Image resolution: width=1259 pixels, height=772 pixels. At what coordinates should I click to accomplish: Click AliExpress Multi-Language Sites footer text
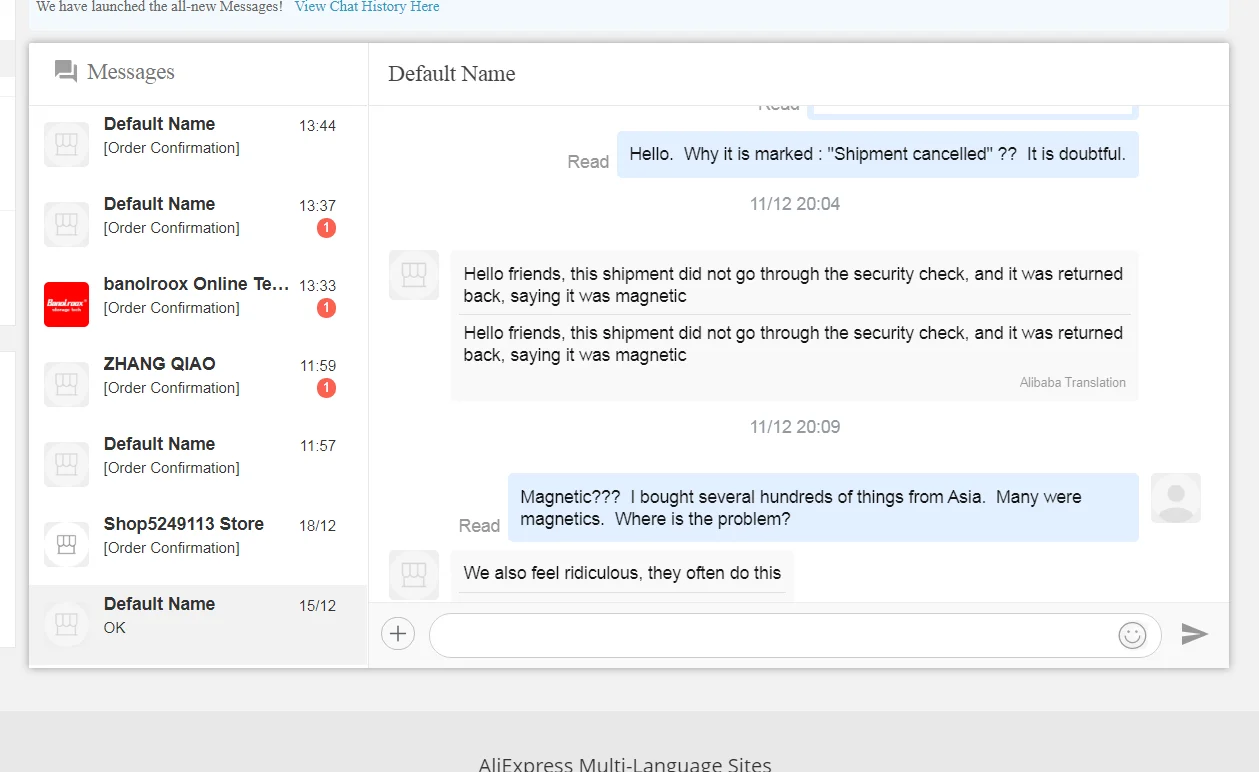(625, 764)
